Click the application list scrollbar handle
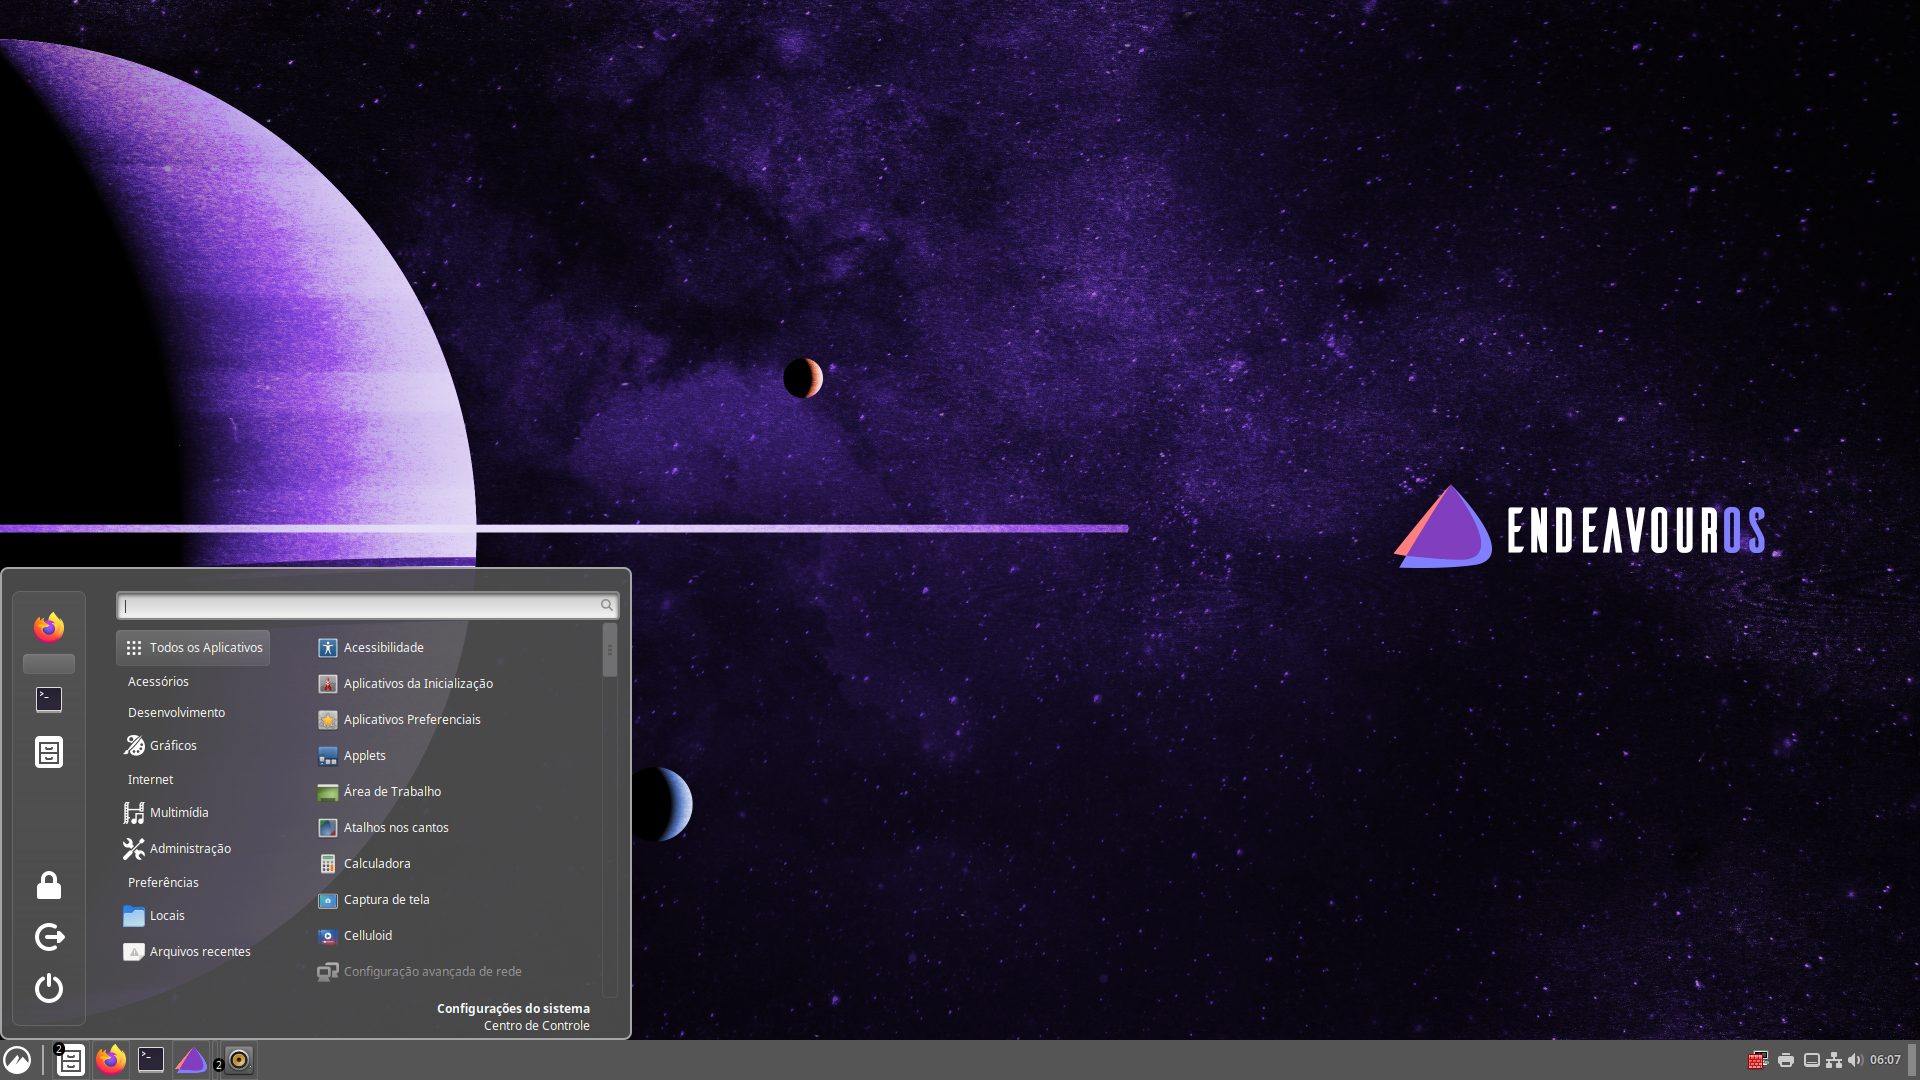This screenshot has height=1080, width=1920. tap(609, 652)
